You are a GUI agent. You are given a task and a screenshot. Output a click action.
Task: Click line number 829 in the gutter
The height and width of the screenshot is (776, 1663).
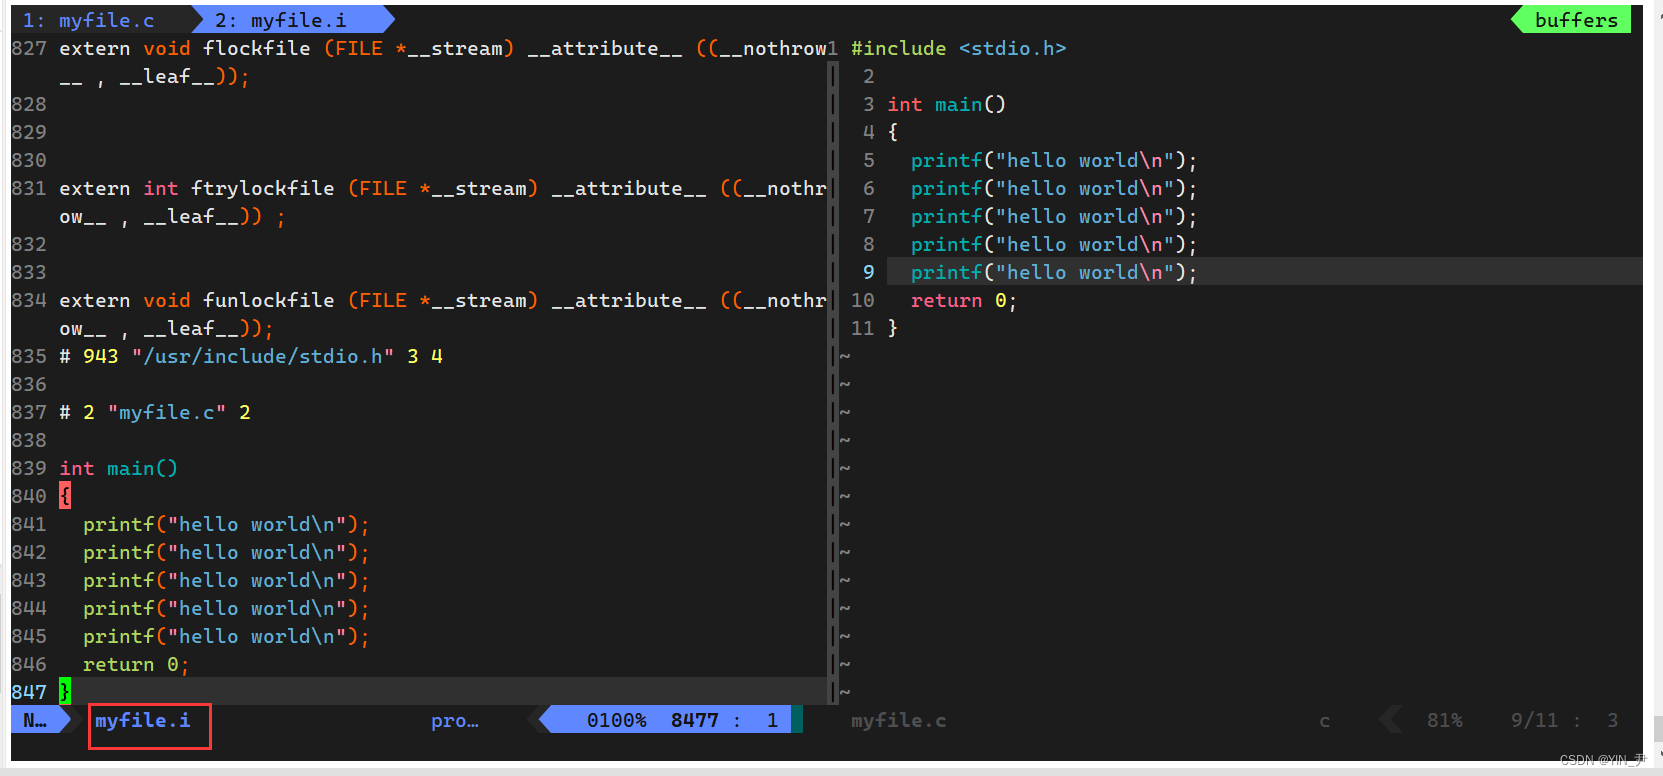click(x=29, y=132)
